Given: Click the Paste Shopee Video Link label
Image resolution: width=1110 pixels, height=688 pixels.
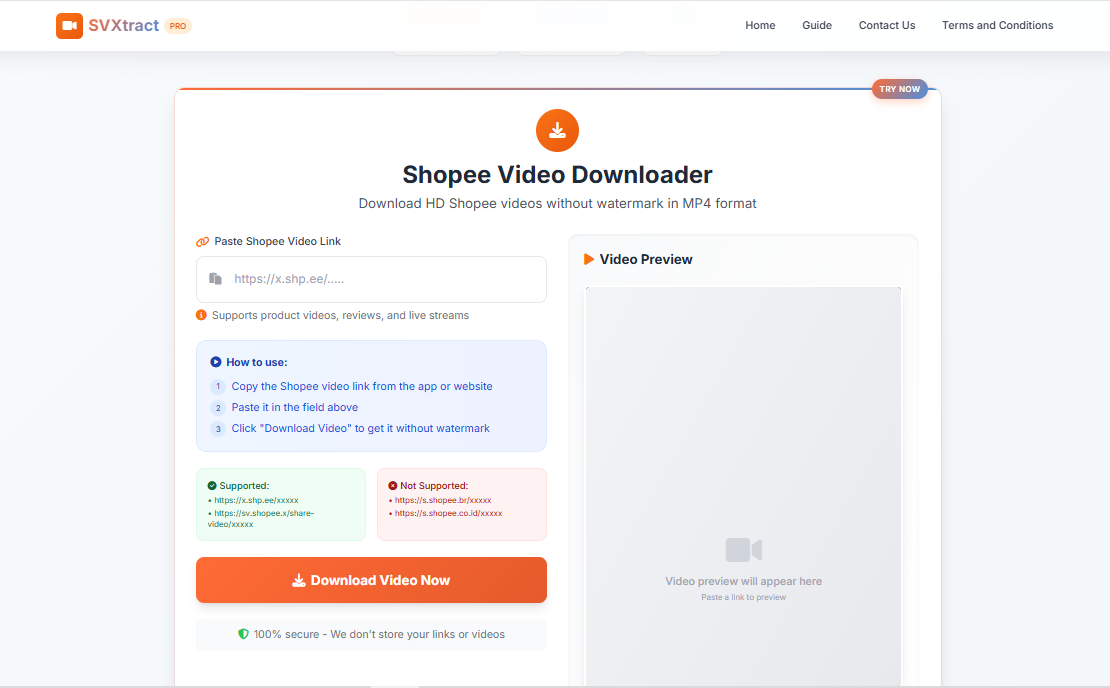Looking at the screenshot, I should click(x=278, y=241).
